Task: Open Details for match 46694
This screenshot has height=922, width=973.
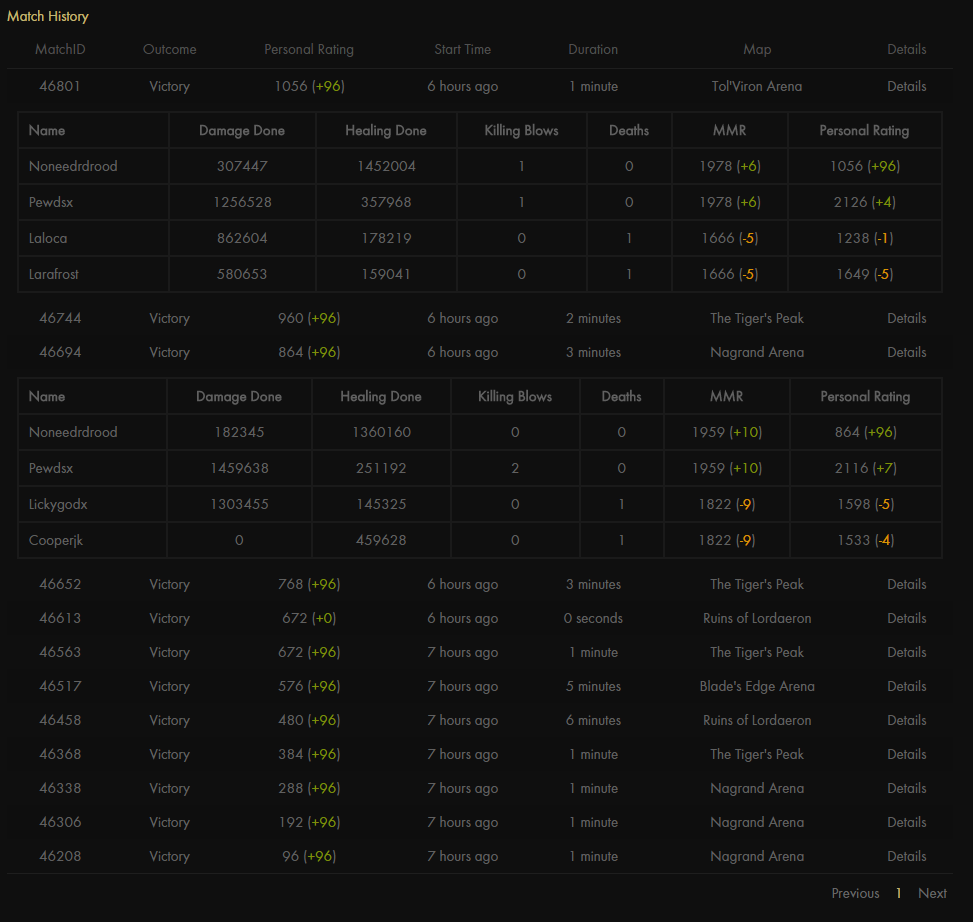Action: point(906,352)
